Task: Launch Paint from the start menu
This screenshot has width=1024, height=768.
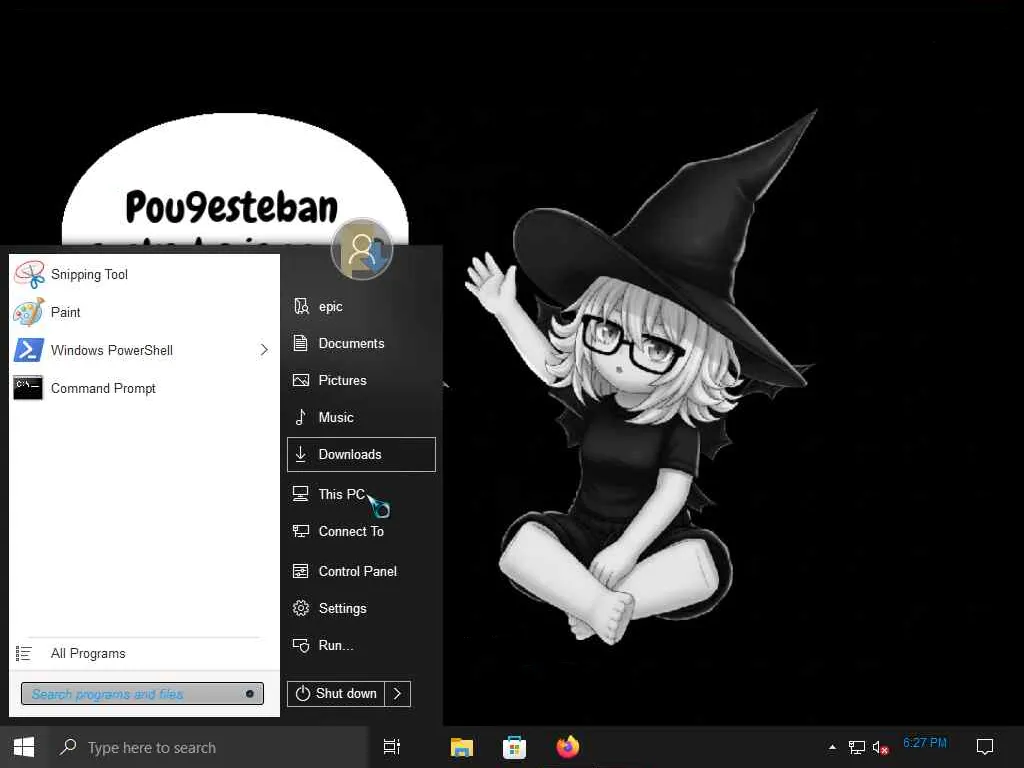Action: pyautogui.click(x=144, y=312)
